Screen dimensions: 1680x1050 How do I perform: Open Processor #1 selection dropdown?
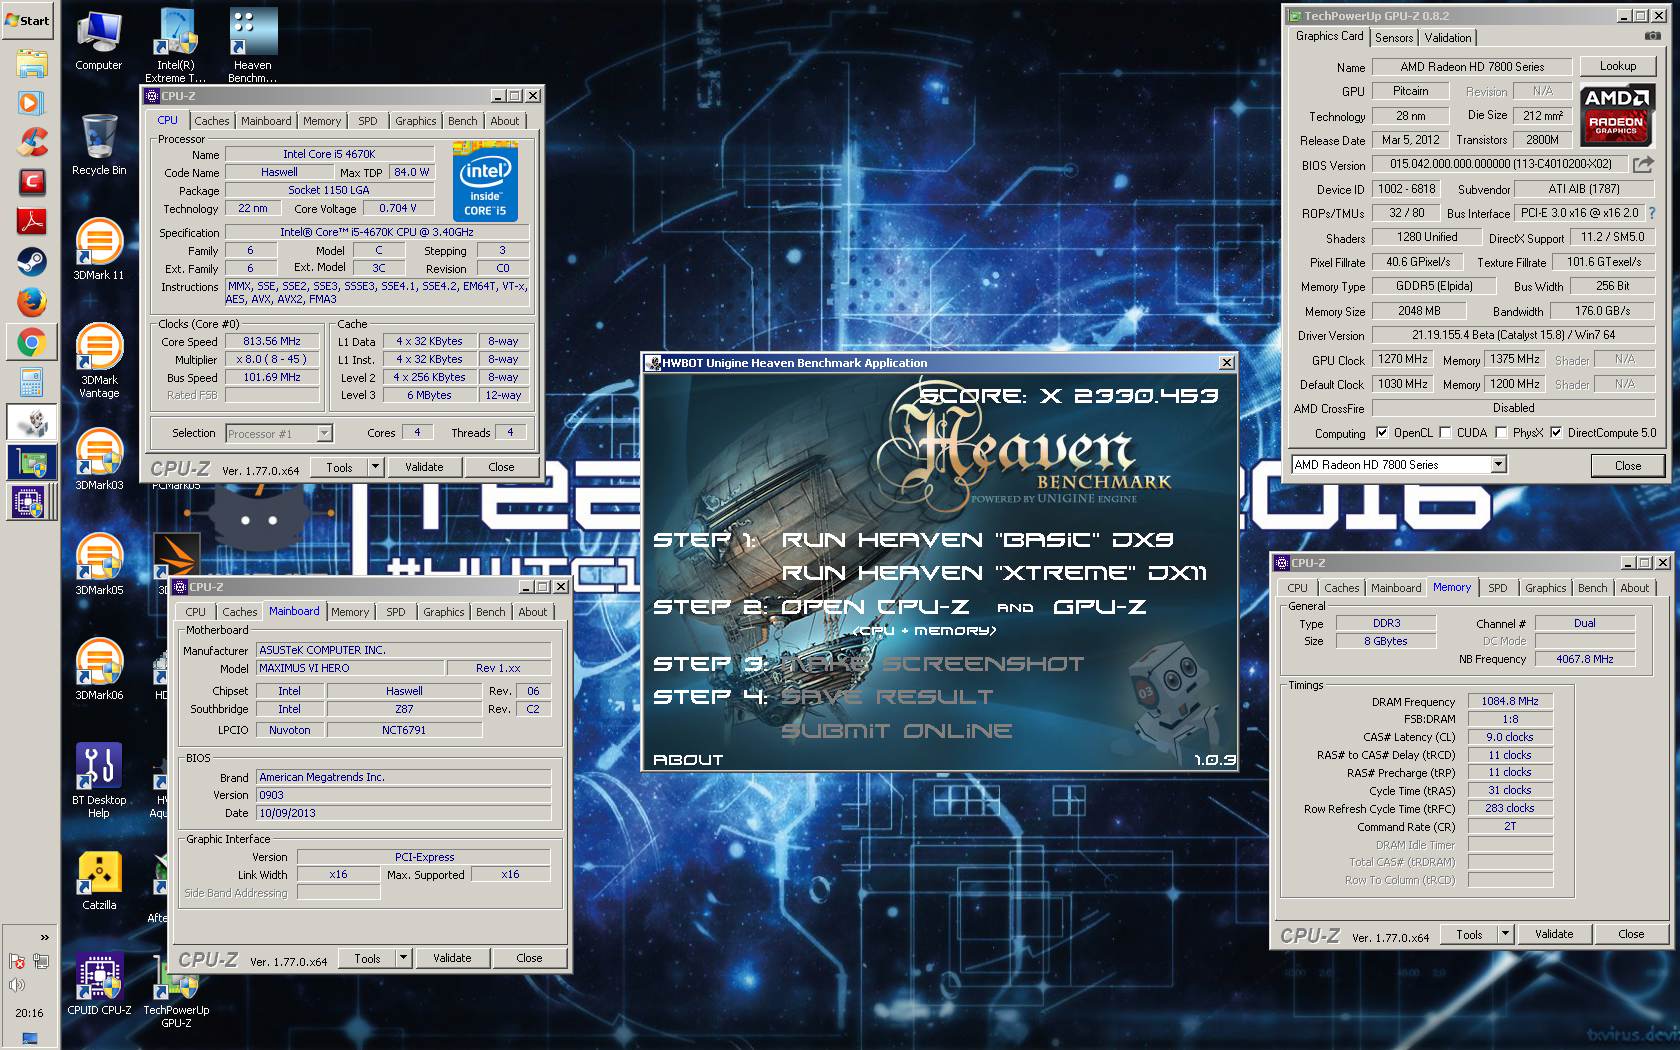[324, 433]
